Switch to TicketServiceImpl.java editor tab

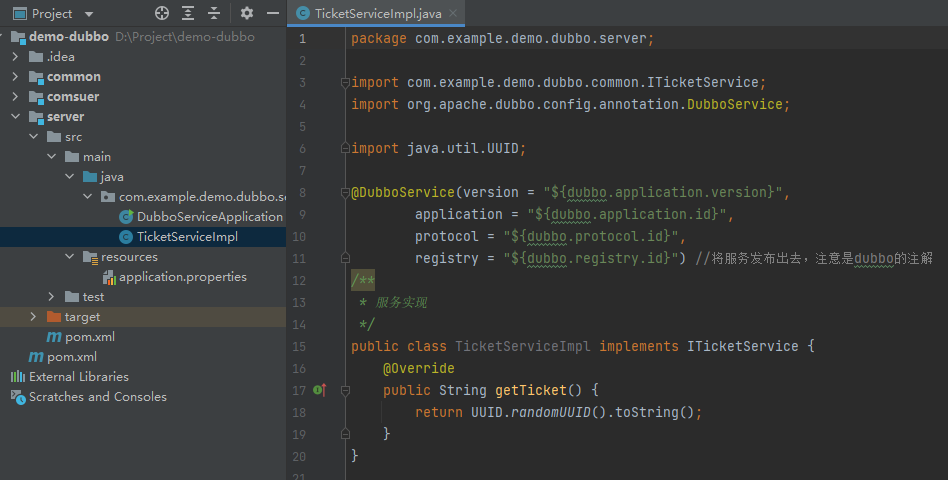[x=378, y=14]
